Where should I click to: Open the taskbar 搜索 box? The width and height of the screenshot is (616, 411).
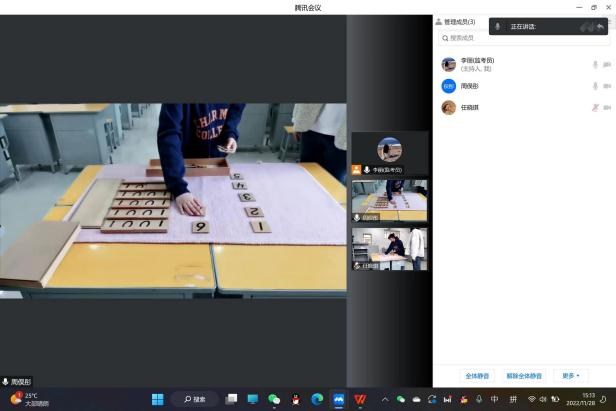(x=195, y=399)
